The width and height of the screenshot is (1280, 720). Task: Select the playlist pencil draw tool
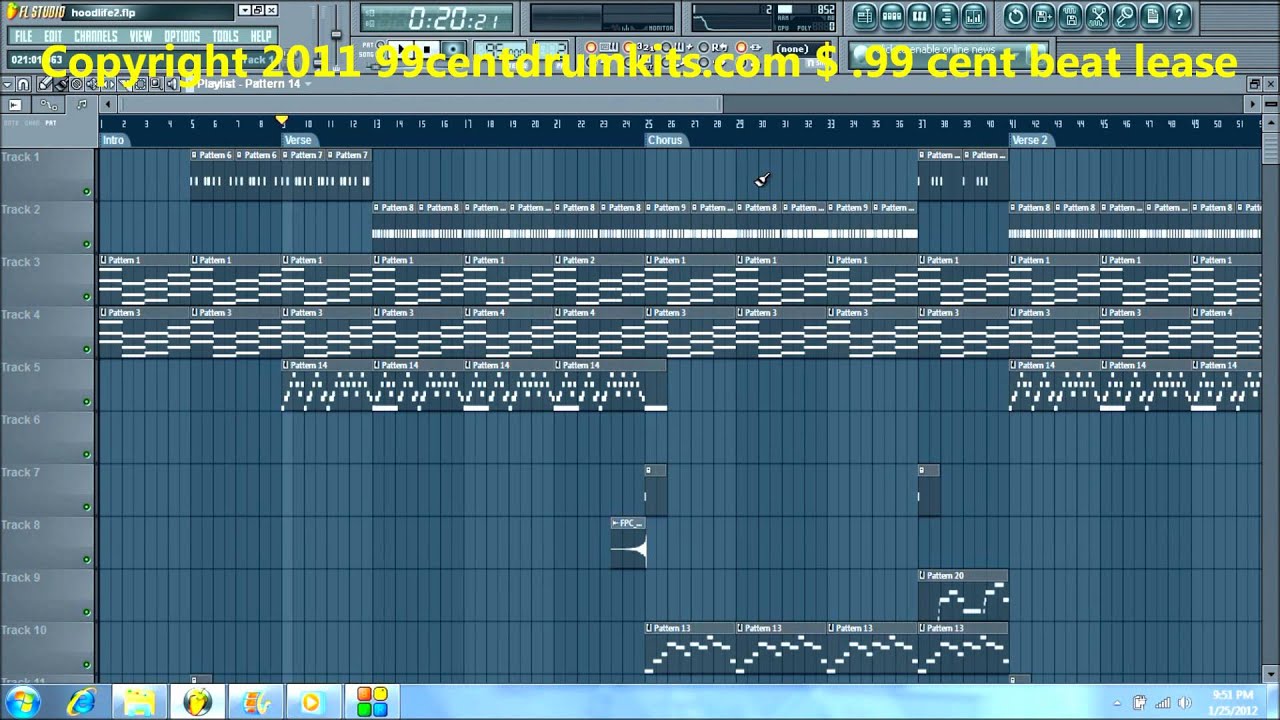(x=44, y=84)
